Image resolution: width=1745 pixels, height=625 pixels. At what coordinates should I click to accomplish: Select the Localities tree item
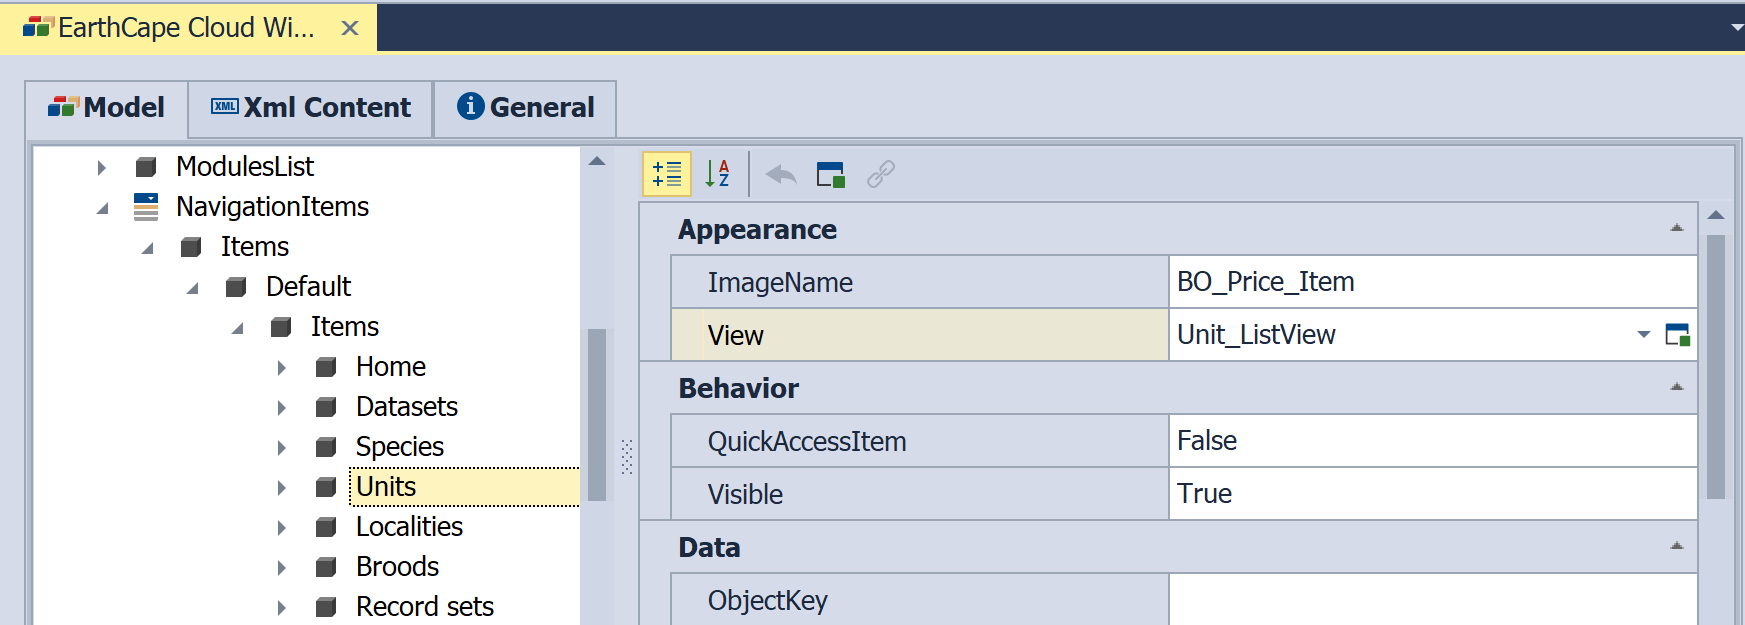pyautogui.click(x=410, y=527)
